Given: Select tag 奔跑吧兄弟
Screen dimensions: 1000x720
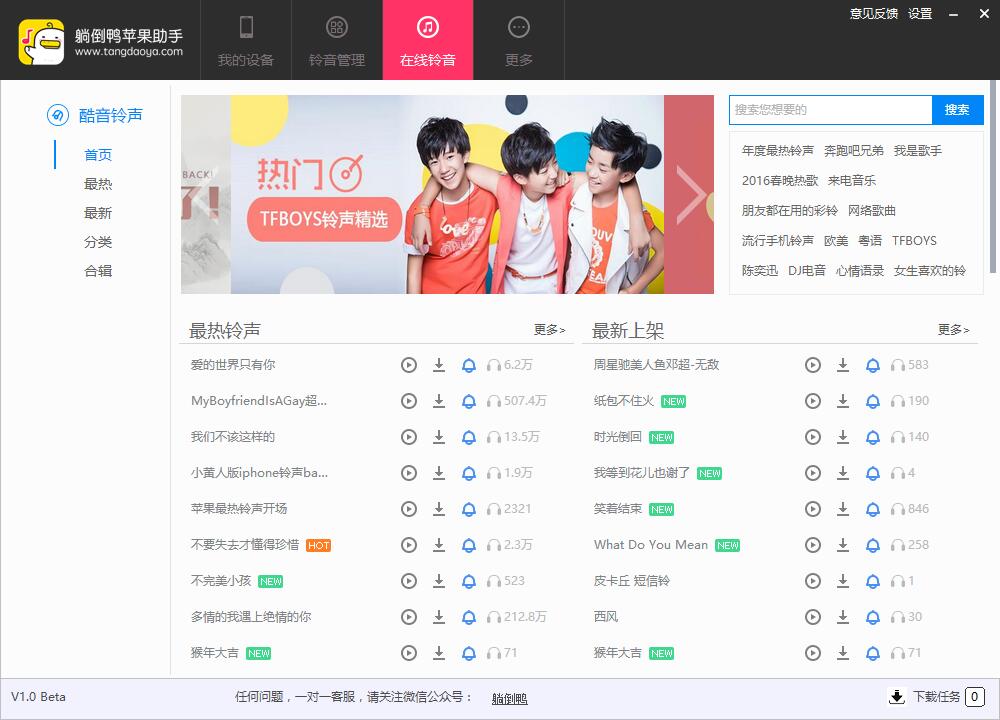Looking at the screenshot, I should pyautogui.click(x=853, y=151).
